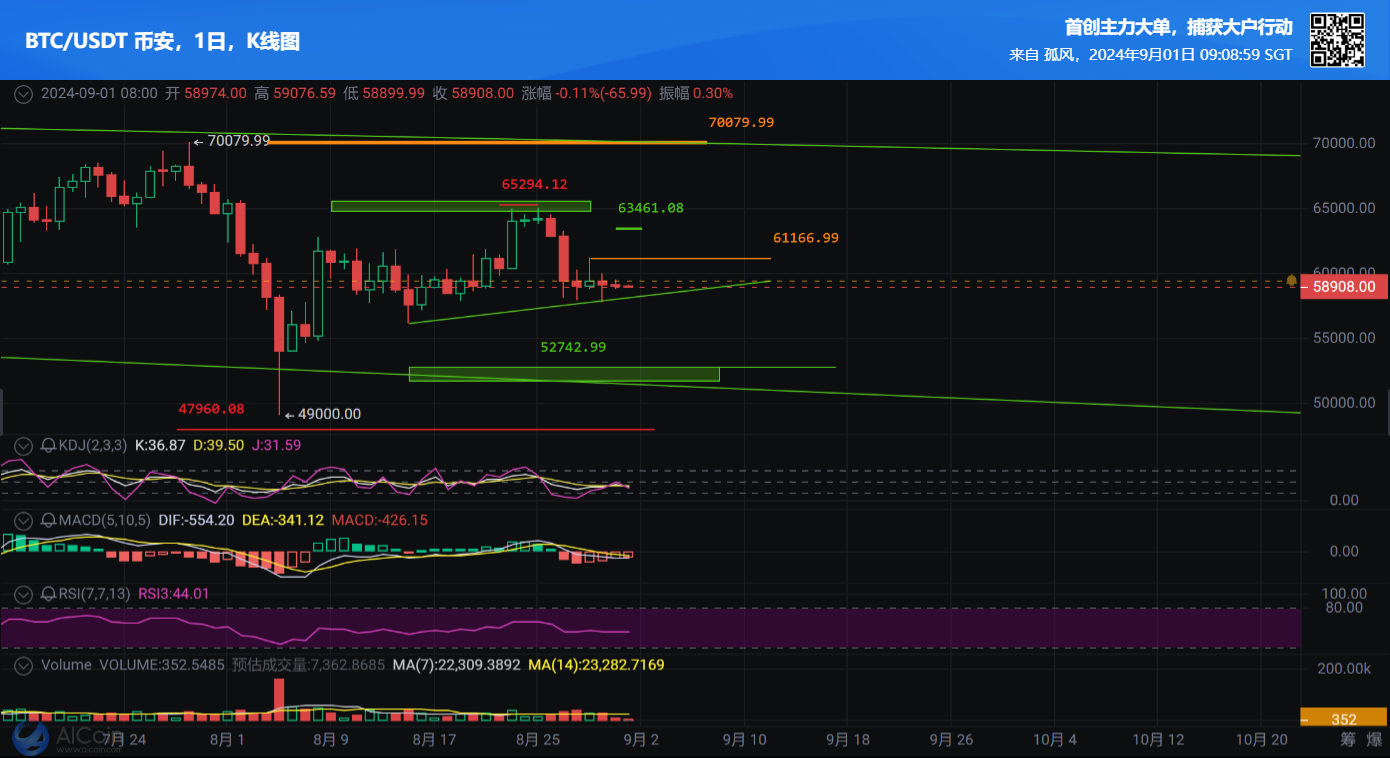Collapse the Volume indicator panel
Screen dimensions: 1390x758
[x=23, y=664]
